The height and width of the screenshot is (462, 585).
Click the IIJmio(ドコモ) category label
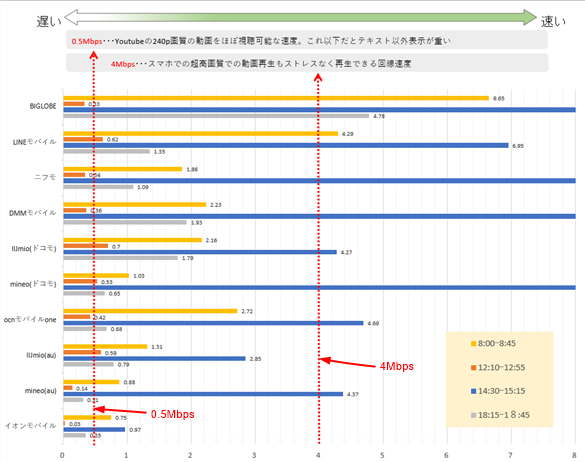coord(34,249)
